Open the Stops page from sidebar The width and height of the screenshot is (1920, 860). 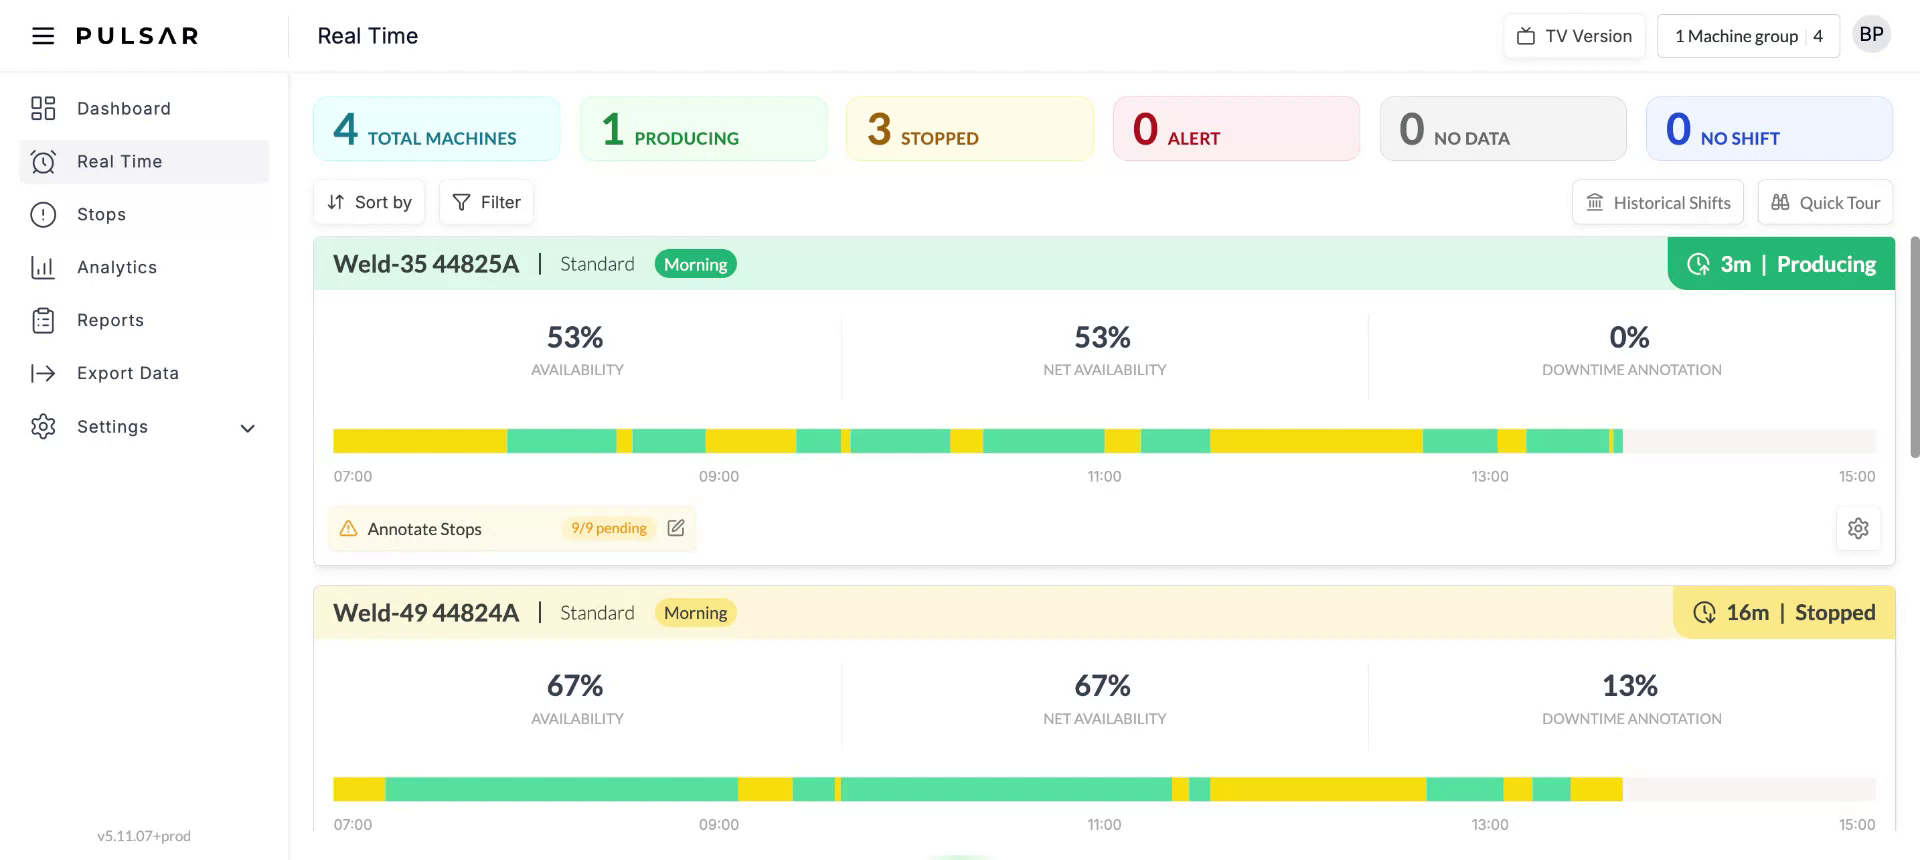tap(101, 214)
